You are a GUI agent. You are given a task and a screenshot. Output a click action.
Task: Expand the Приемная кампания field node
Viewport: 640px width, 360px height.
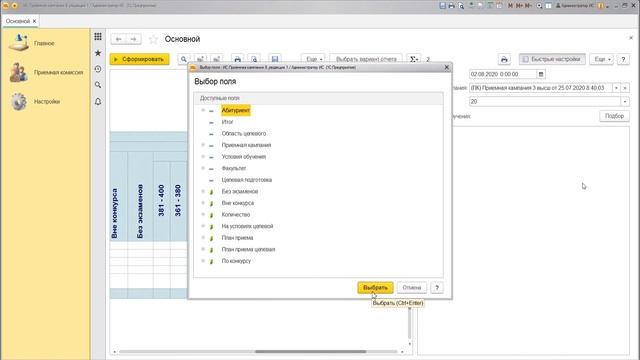coord(203,145)
